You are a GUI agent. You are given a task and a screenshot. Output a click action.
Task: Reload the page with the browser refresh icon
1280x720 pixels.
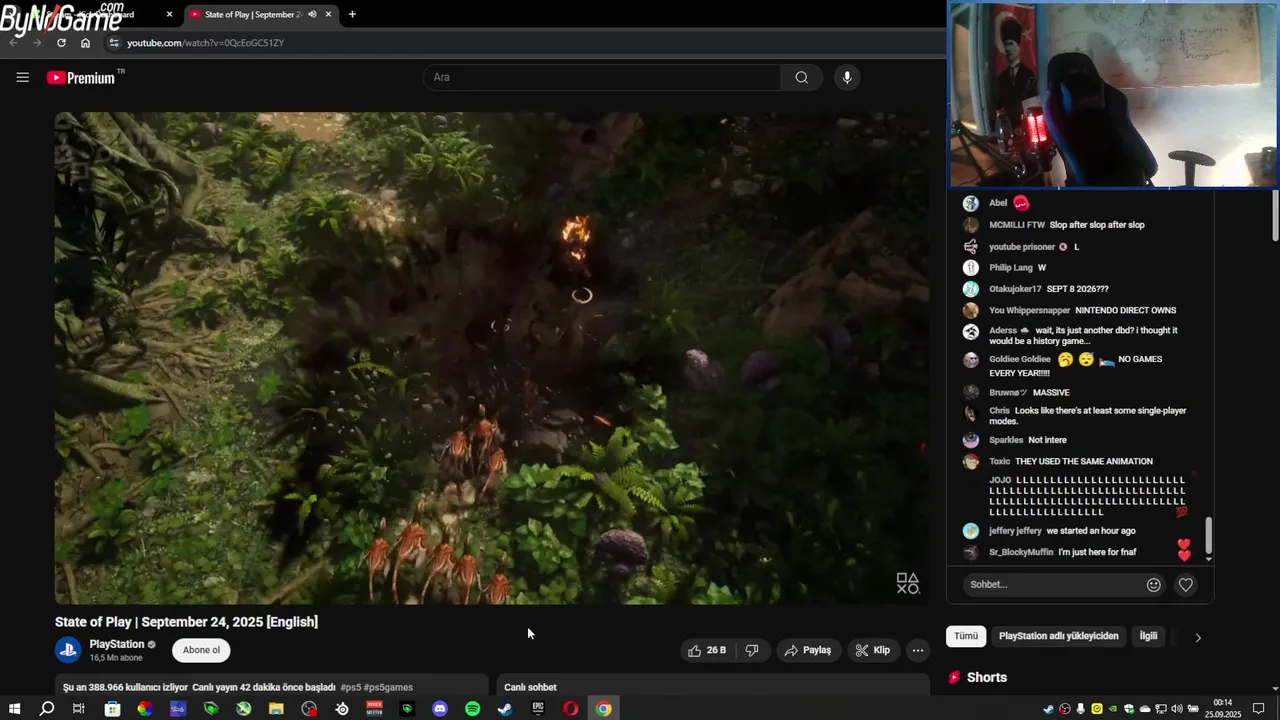click(x=61, y=43)
